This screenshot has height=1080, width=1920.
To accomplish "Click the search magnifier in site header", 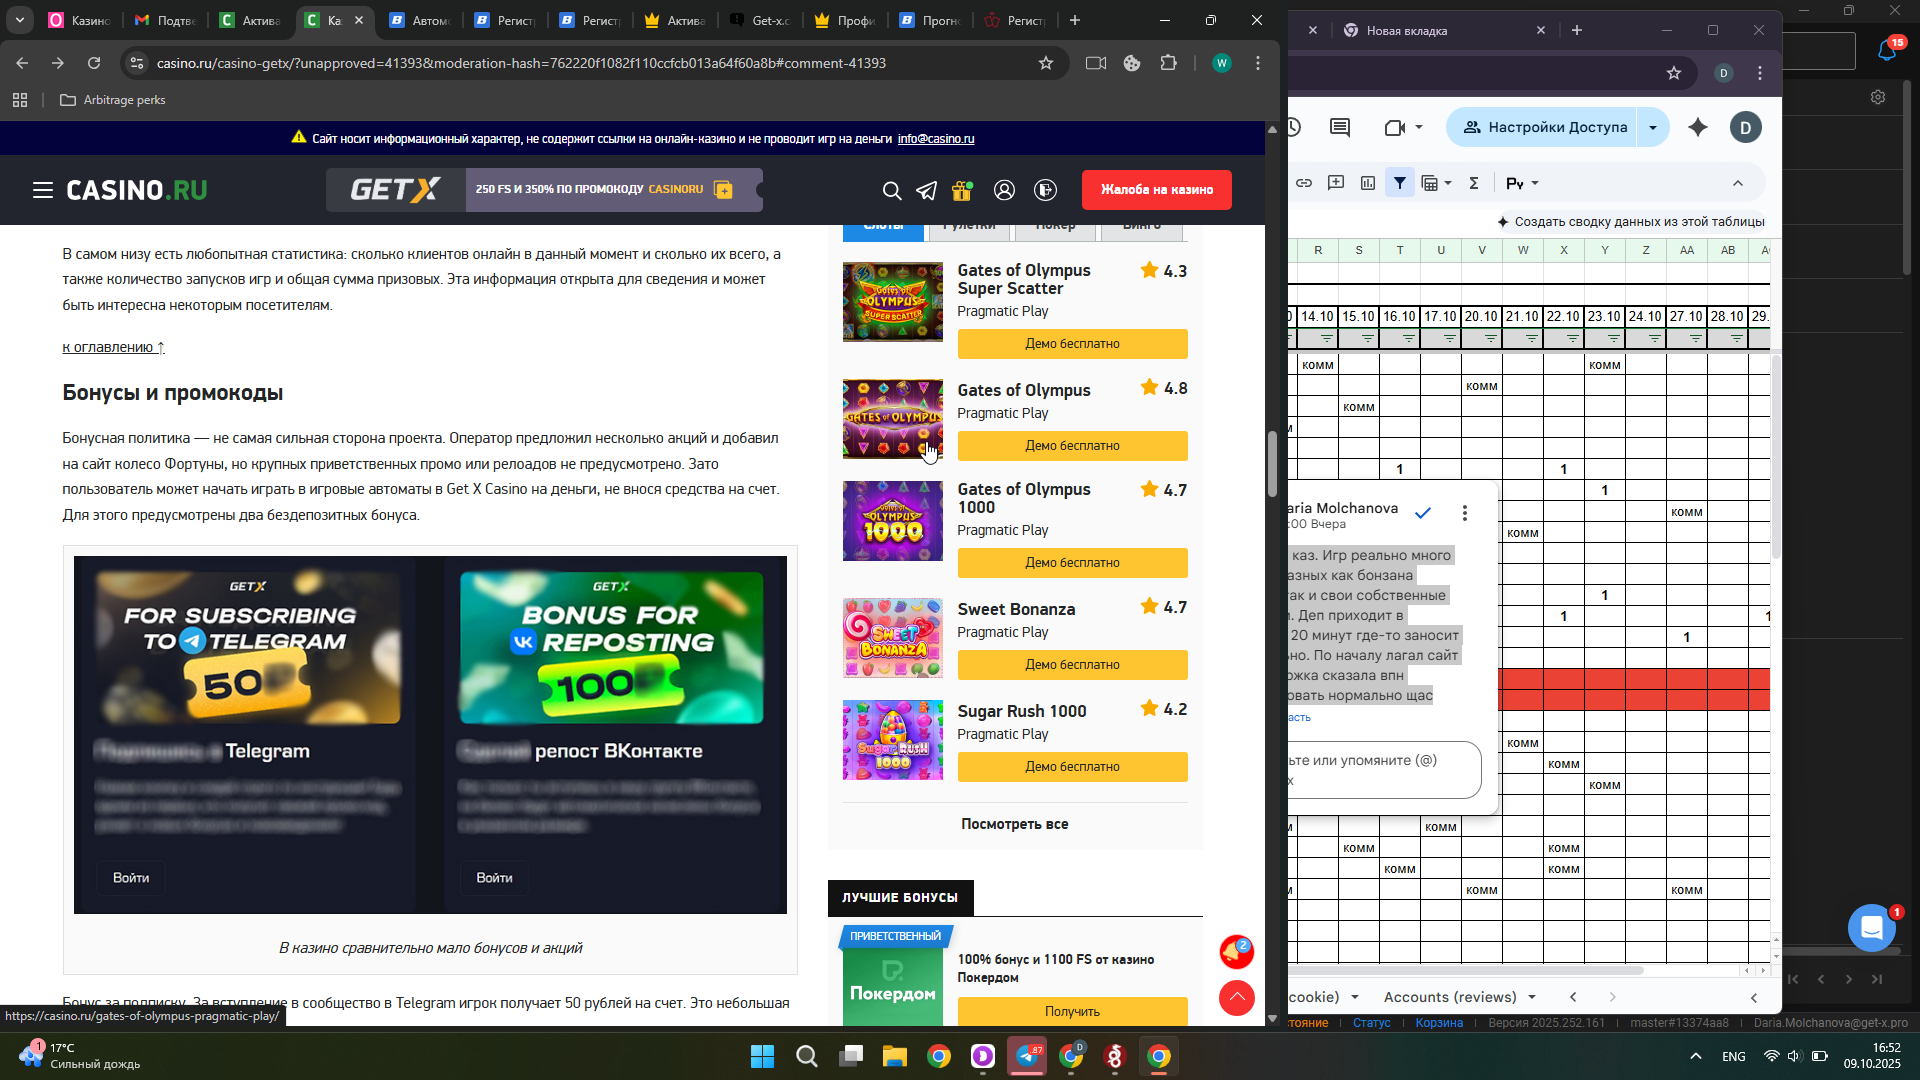I will (x=891, y=190).
